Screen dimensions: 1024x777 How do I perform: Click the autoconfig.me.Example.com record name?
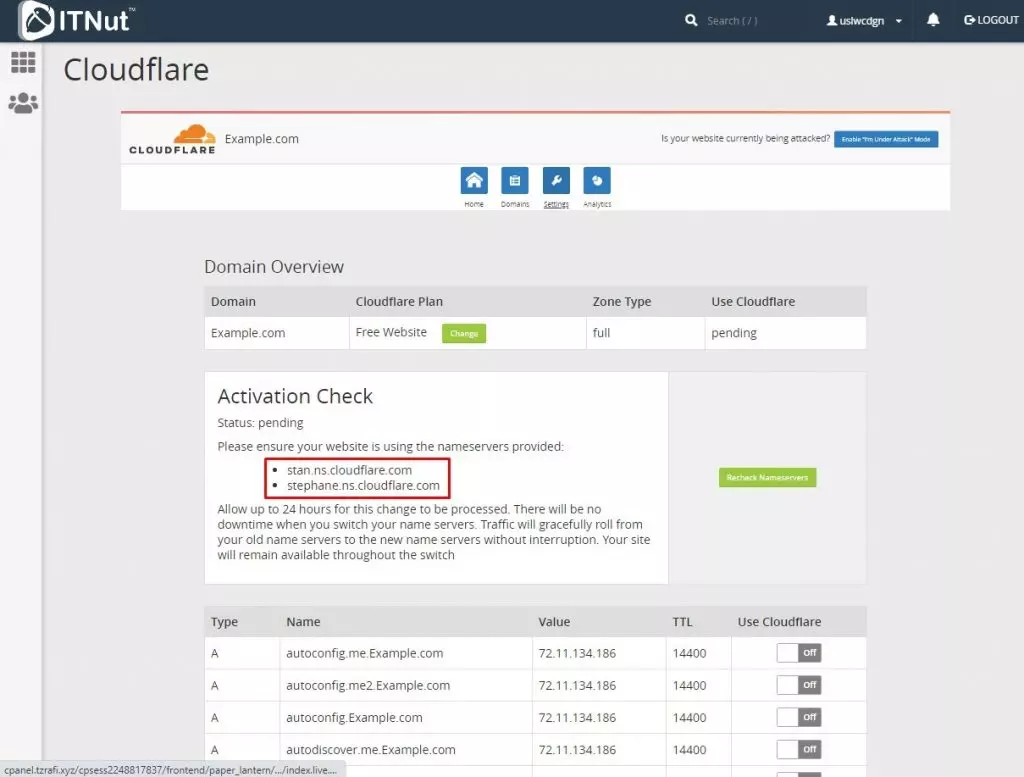click(364, 653)
